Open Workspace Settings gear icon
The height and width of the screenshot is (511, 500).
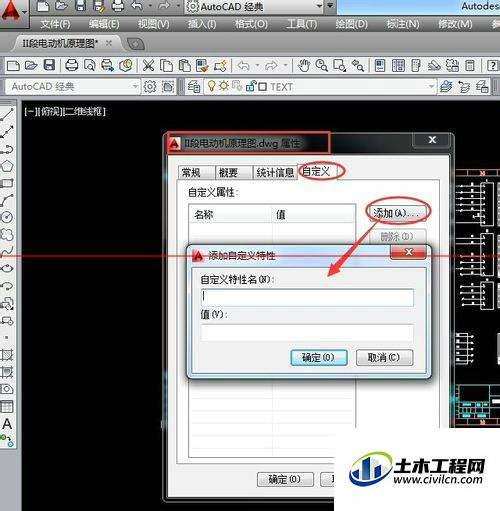click(150, 87)
